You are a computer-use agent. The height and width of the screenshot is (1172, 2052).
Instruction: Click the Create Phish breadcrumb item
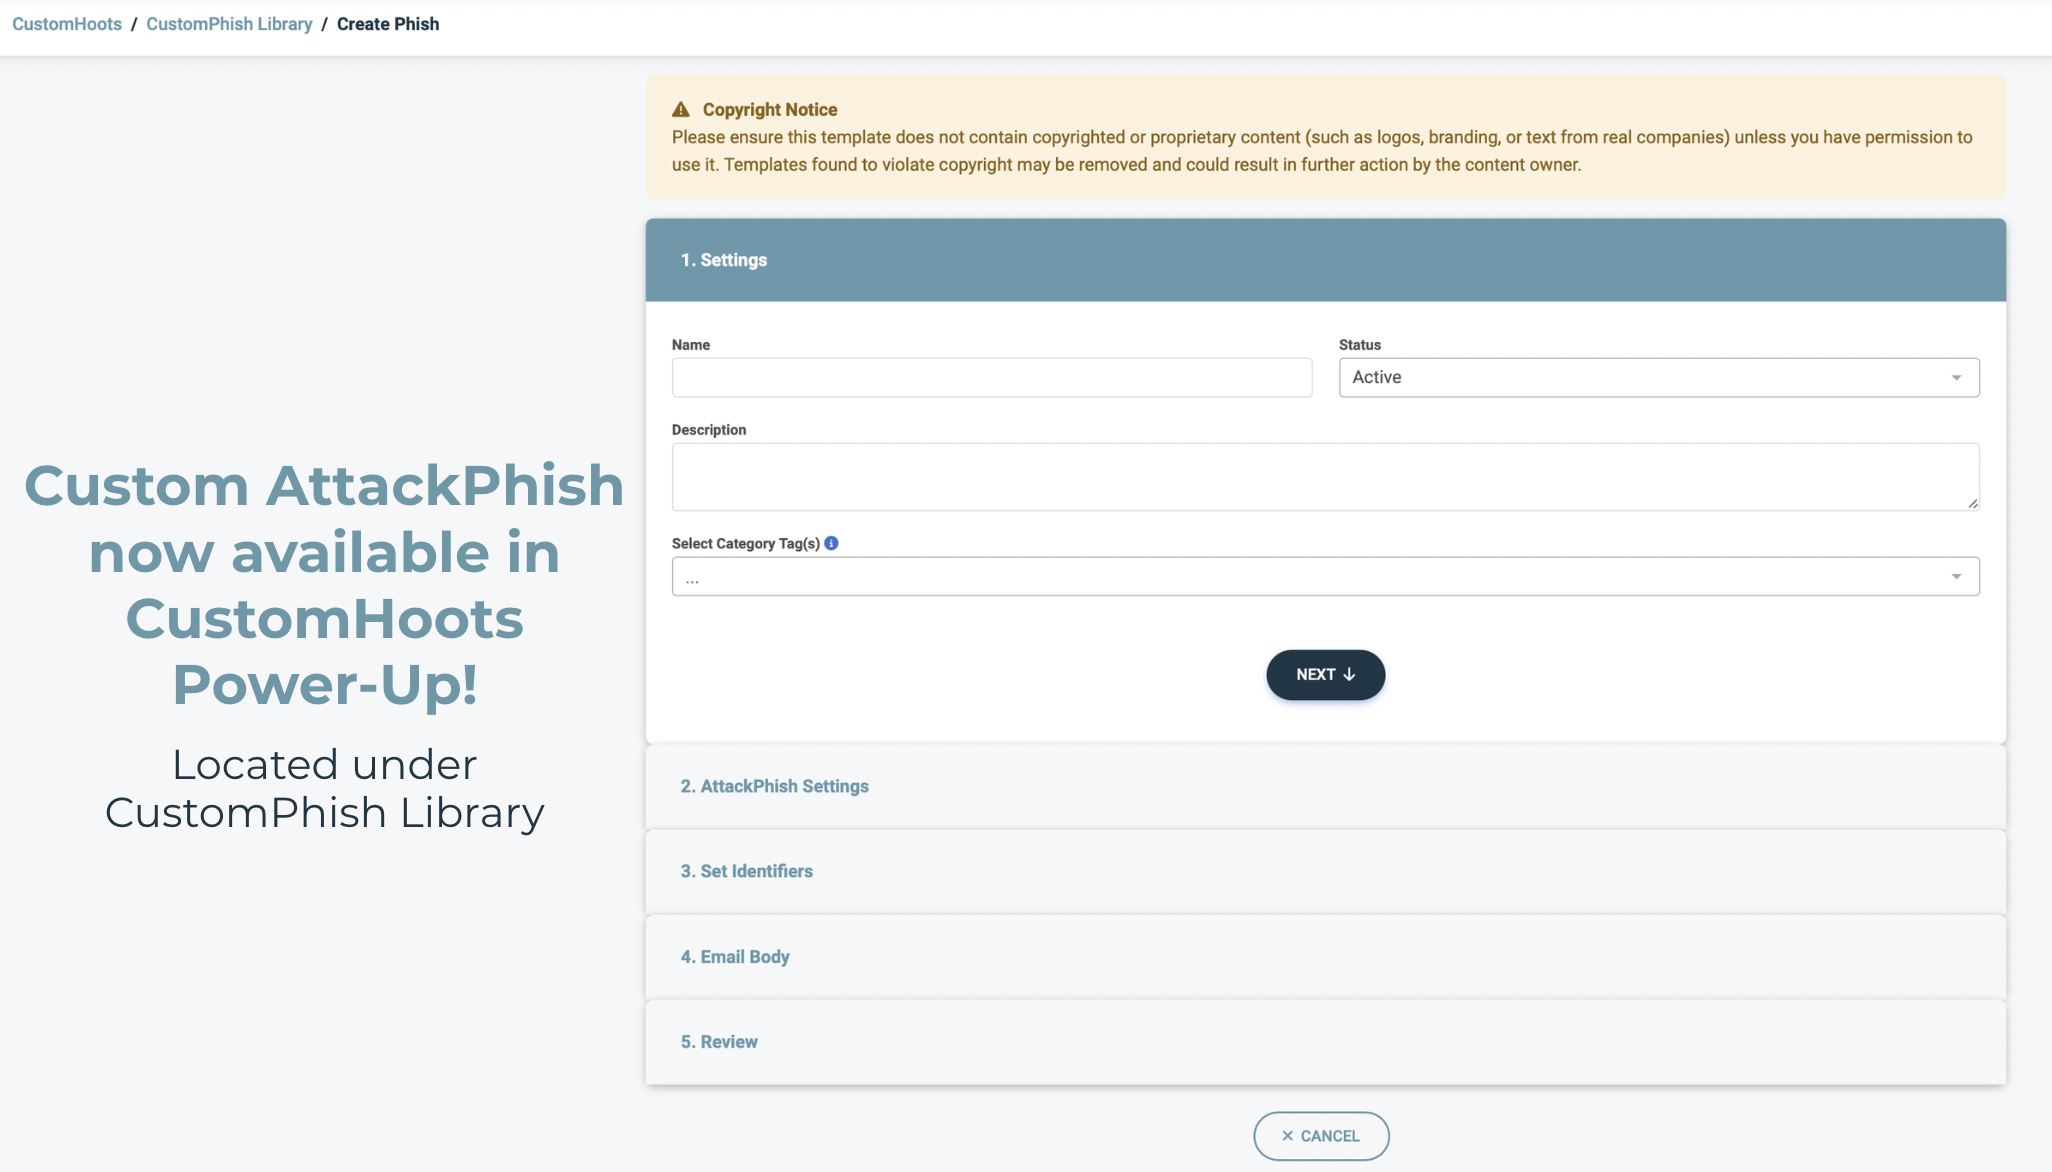pyautogui.click(x=388, y=24)
